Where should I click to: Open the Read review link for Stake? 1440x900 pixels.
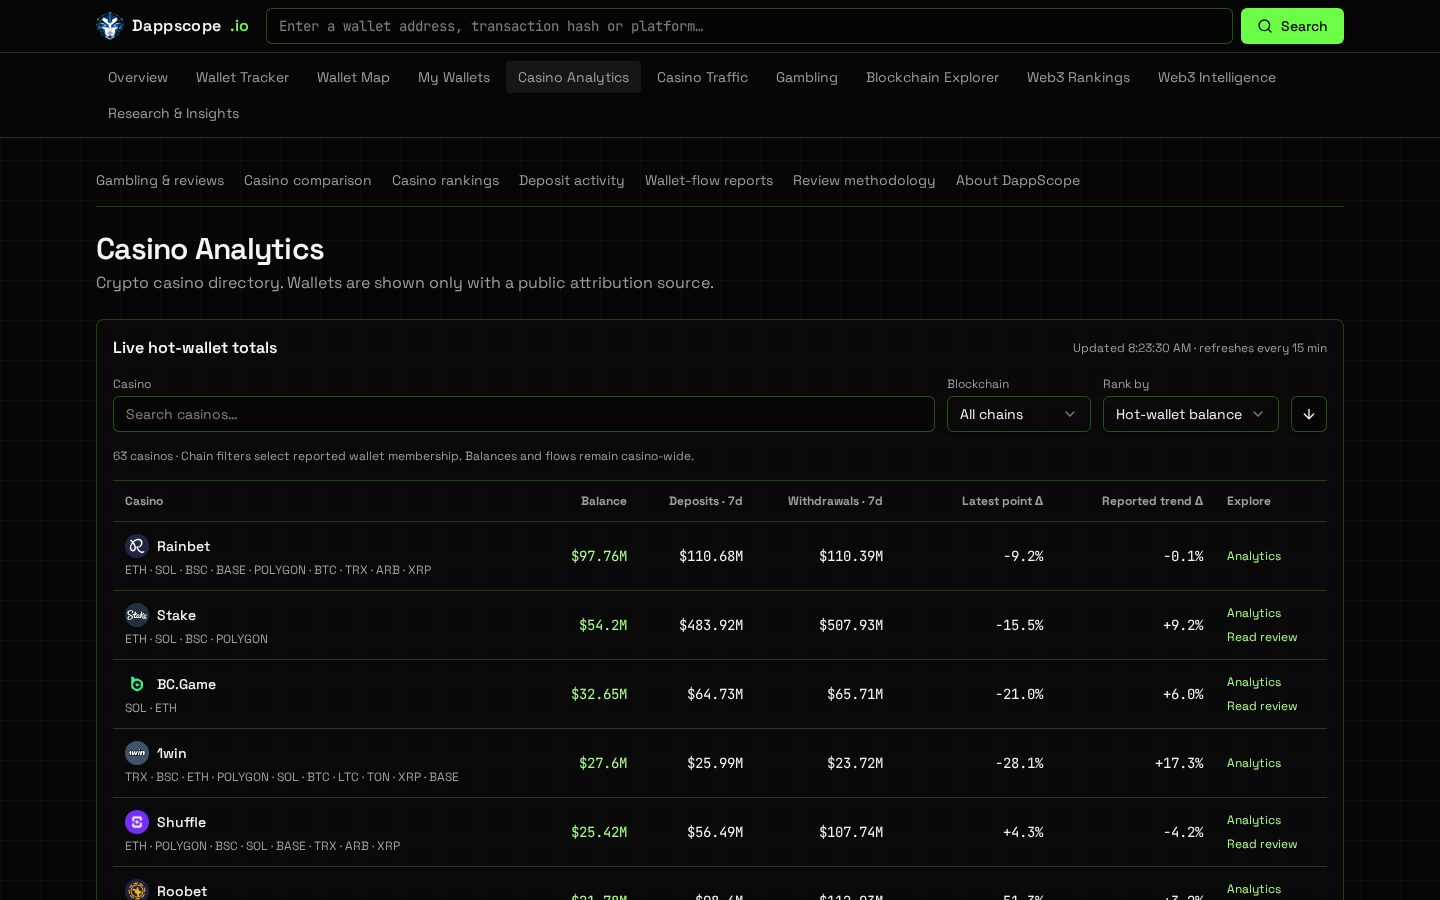point(1262,637)
